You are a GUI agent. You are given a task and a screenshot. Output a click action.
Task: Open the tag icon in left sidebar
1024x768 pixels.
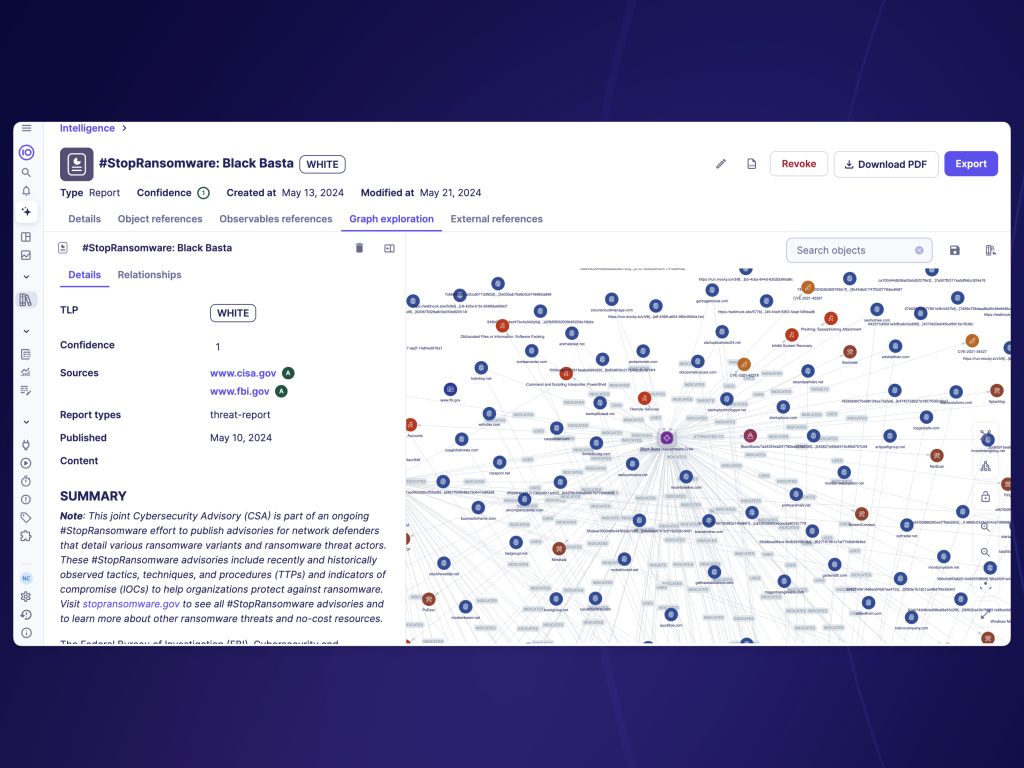pyautogui.click(x=26, y=518)
